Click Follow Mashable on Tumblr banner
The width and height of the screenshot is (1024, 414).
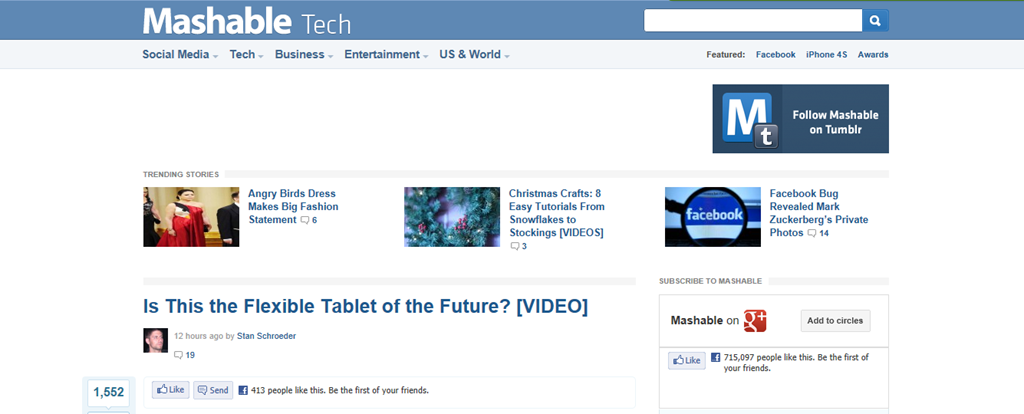coord(801,119)
